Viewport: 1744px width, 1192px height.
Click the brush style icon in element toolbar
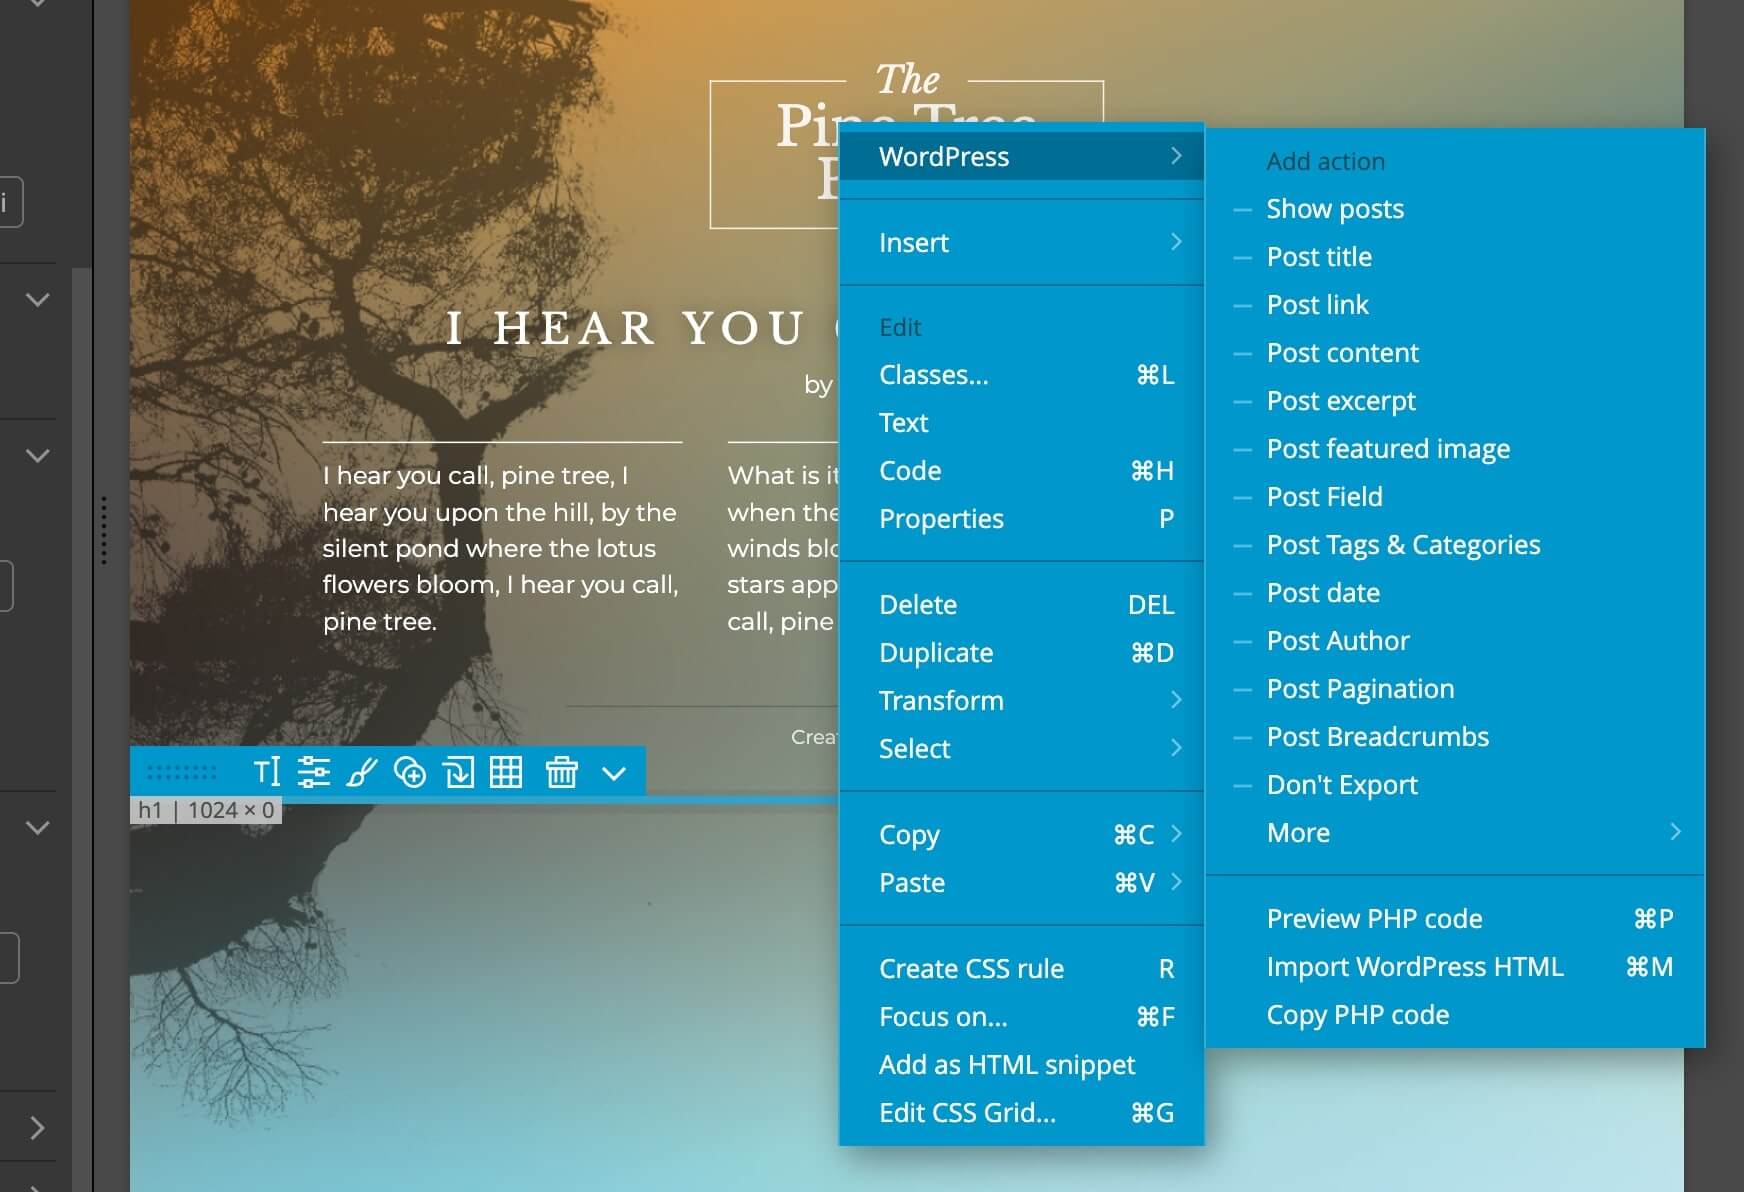[x=362, y=772]
